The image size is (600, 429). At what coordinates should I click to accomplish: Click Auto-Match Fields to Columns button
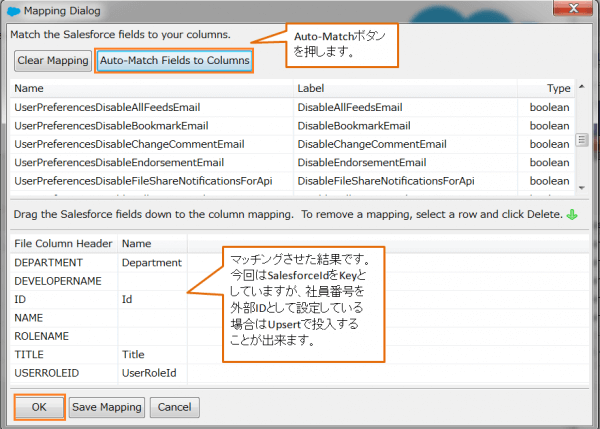click(x=174, y=60)
